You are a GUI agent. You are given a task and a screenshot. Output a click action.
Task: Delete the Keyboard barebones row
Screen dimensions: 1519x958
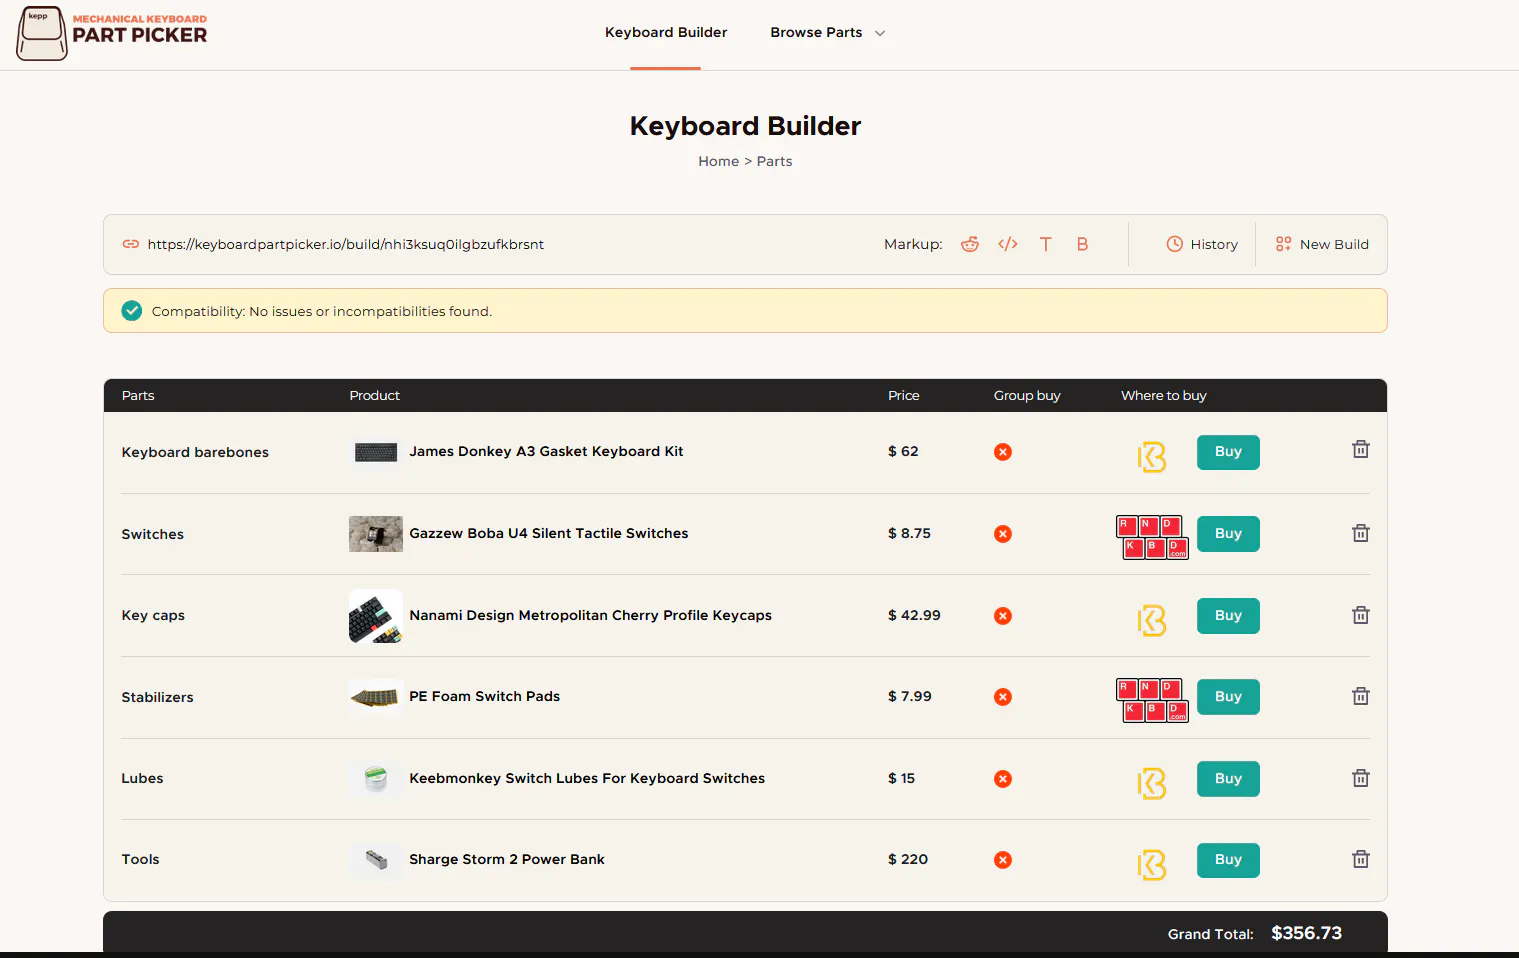(1361, 449)
